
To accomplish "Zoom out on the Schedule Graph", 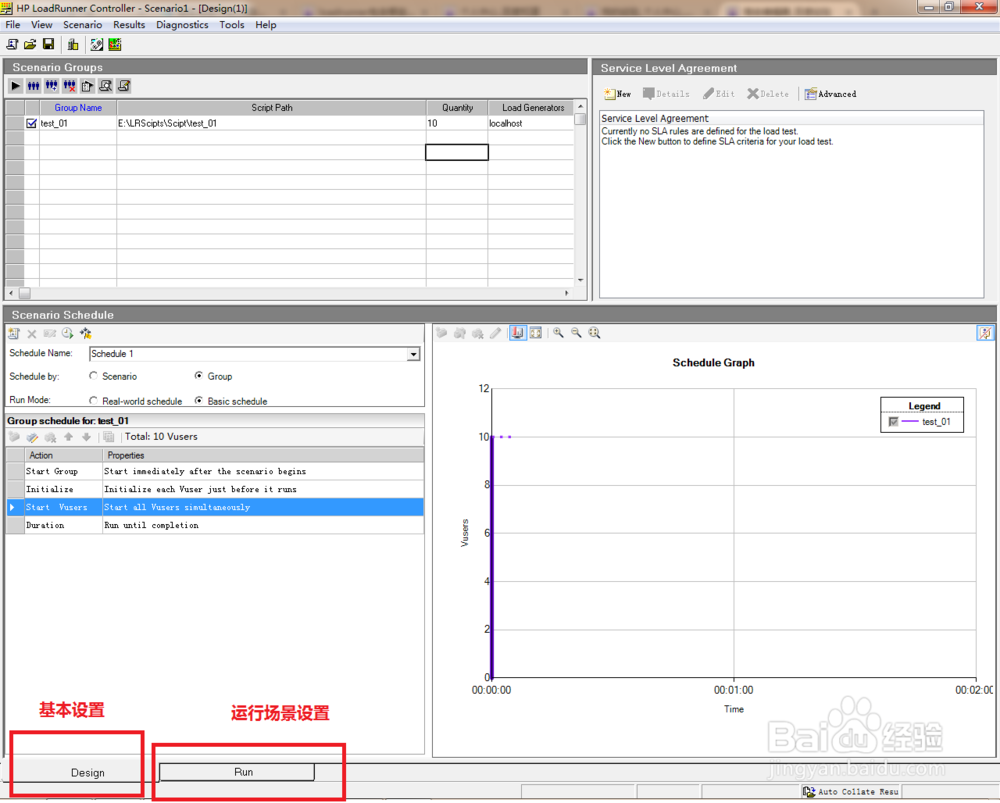I will tap(577, 333).
